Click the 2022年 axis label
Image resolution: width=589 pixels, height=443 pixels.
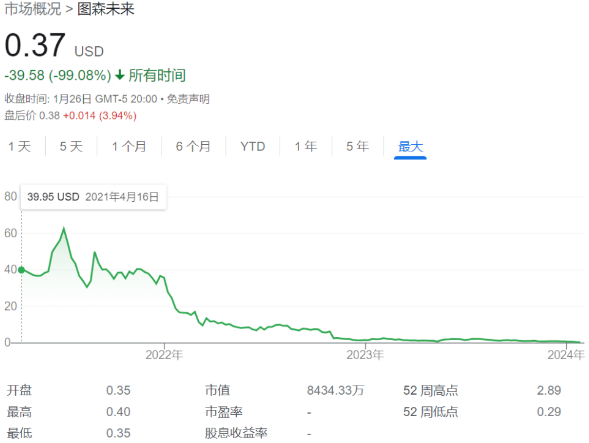coord(164,355)
